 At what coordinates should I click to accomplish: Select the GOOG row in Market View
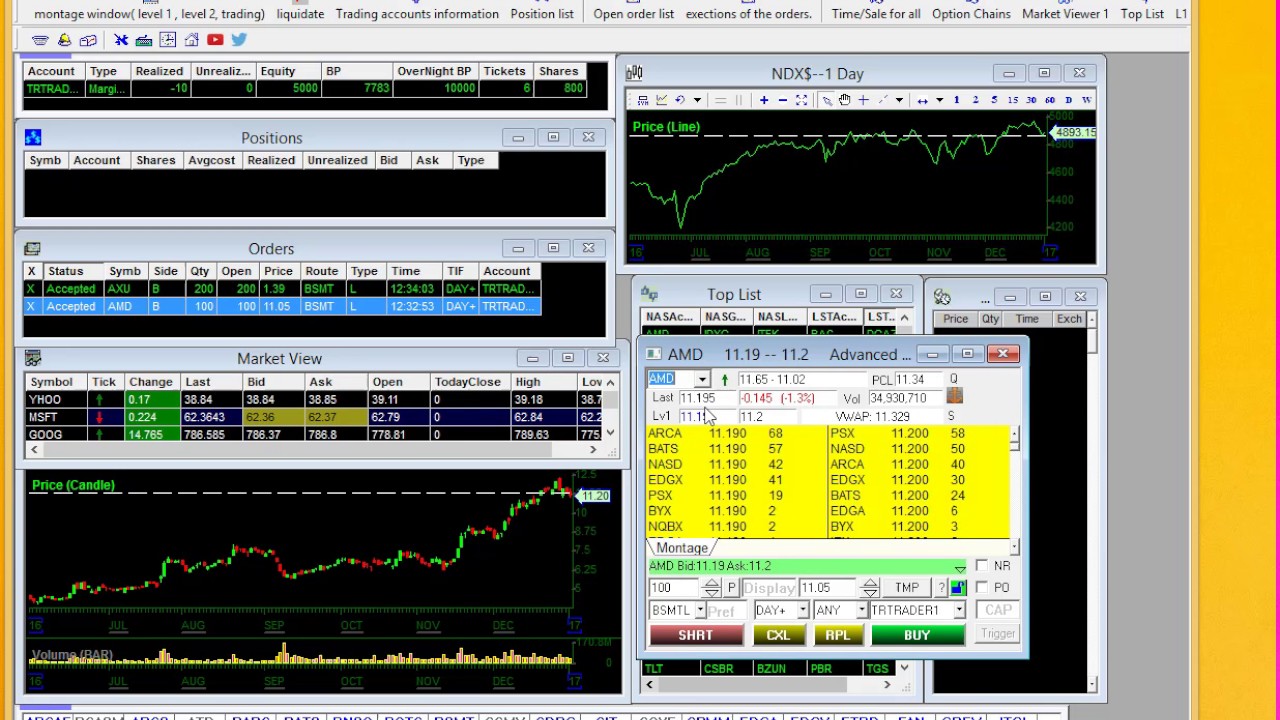tap(315, 435)
